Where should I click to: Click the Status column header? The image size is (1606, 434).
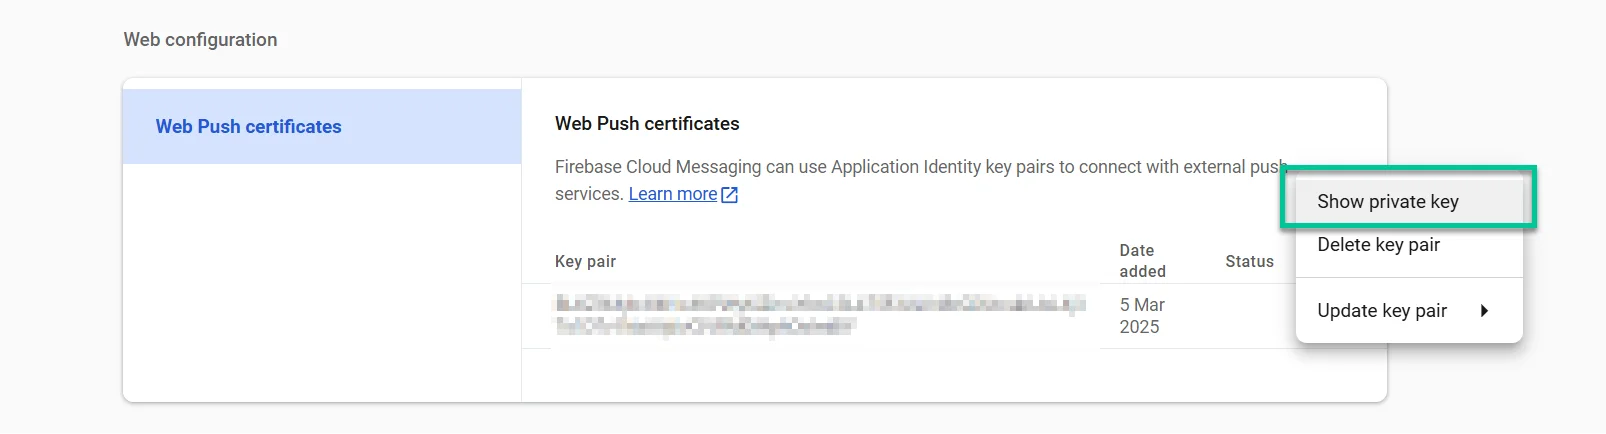coord(1249,261)
